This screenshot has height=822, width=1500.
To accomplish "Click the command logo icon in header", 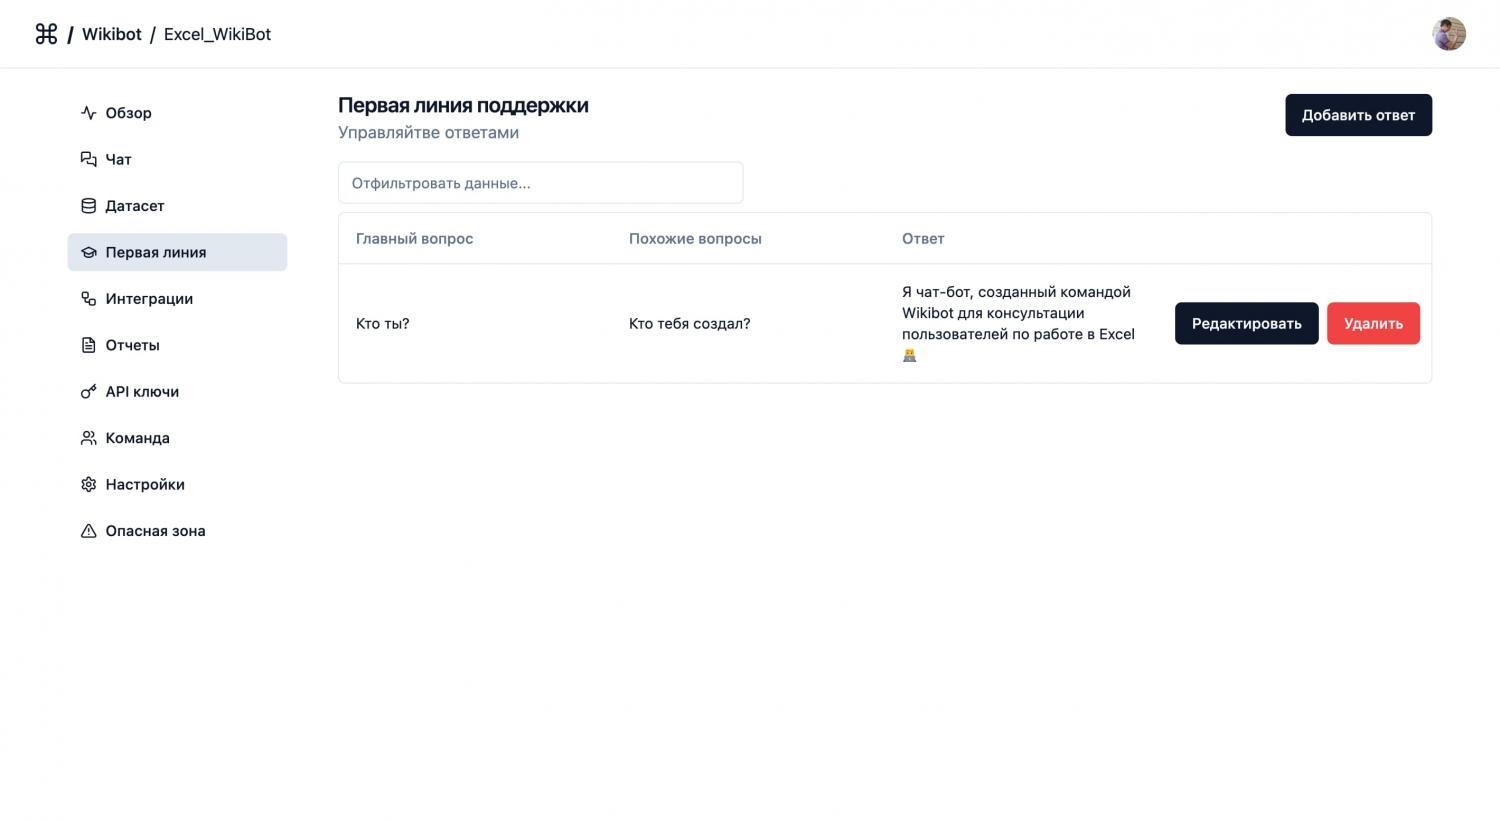I will [x=46, y=34].
